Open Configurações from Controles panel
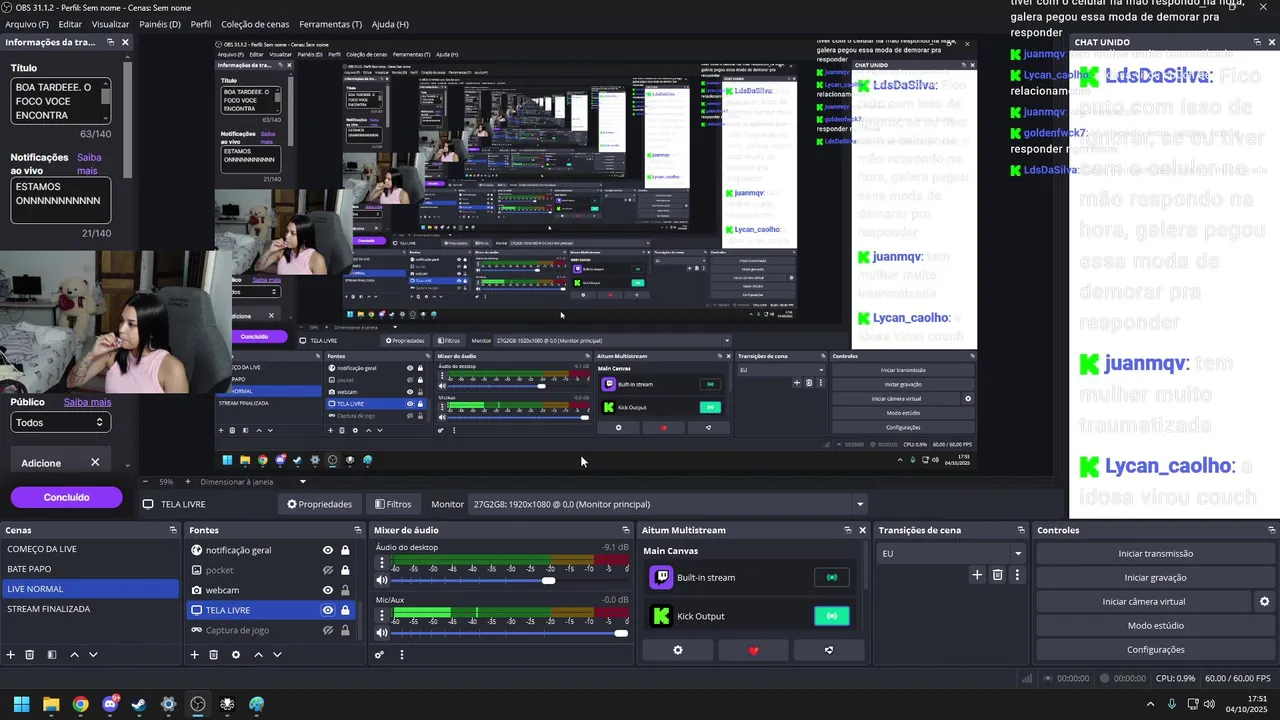Screen dimensions: 1280x720 tap(1155, 650)
